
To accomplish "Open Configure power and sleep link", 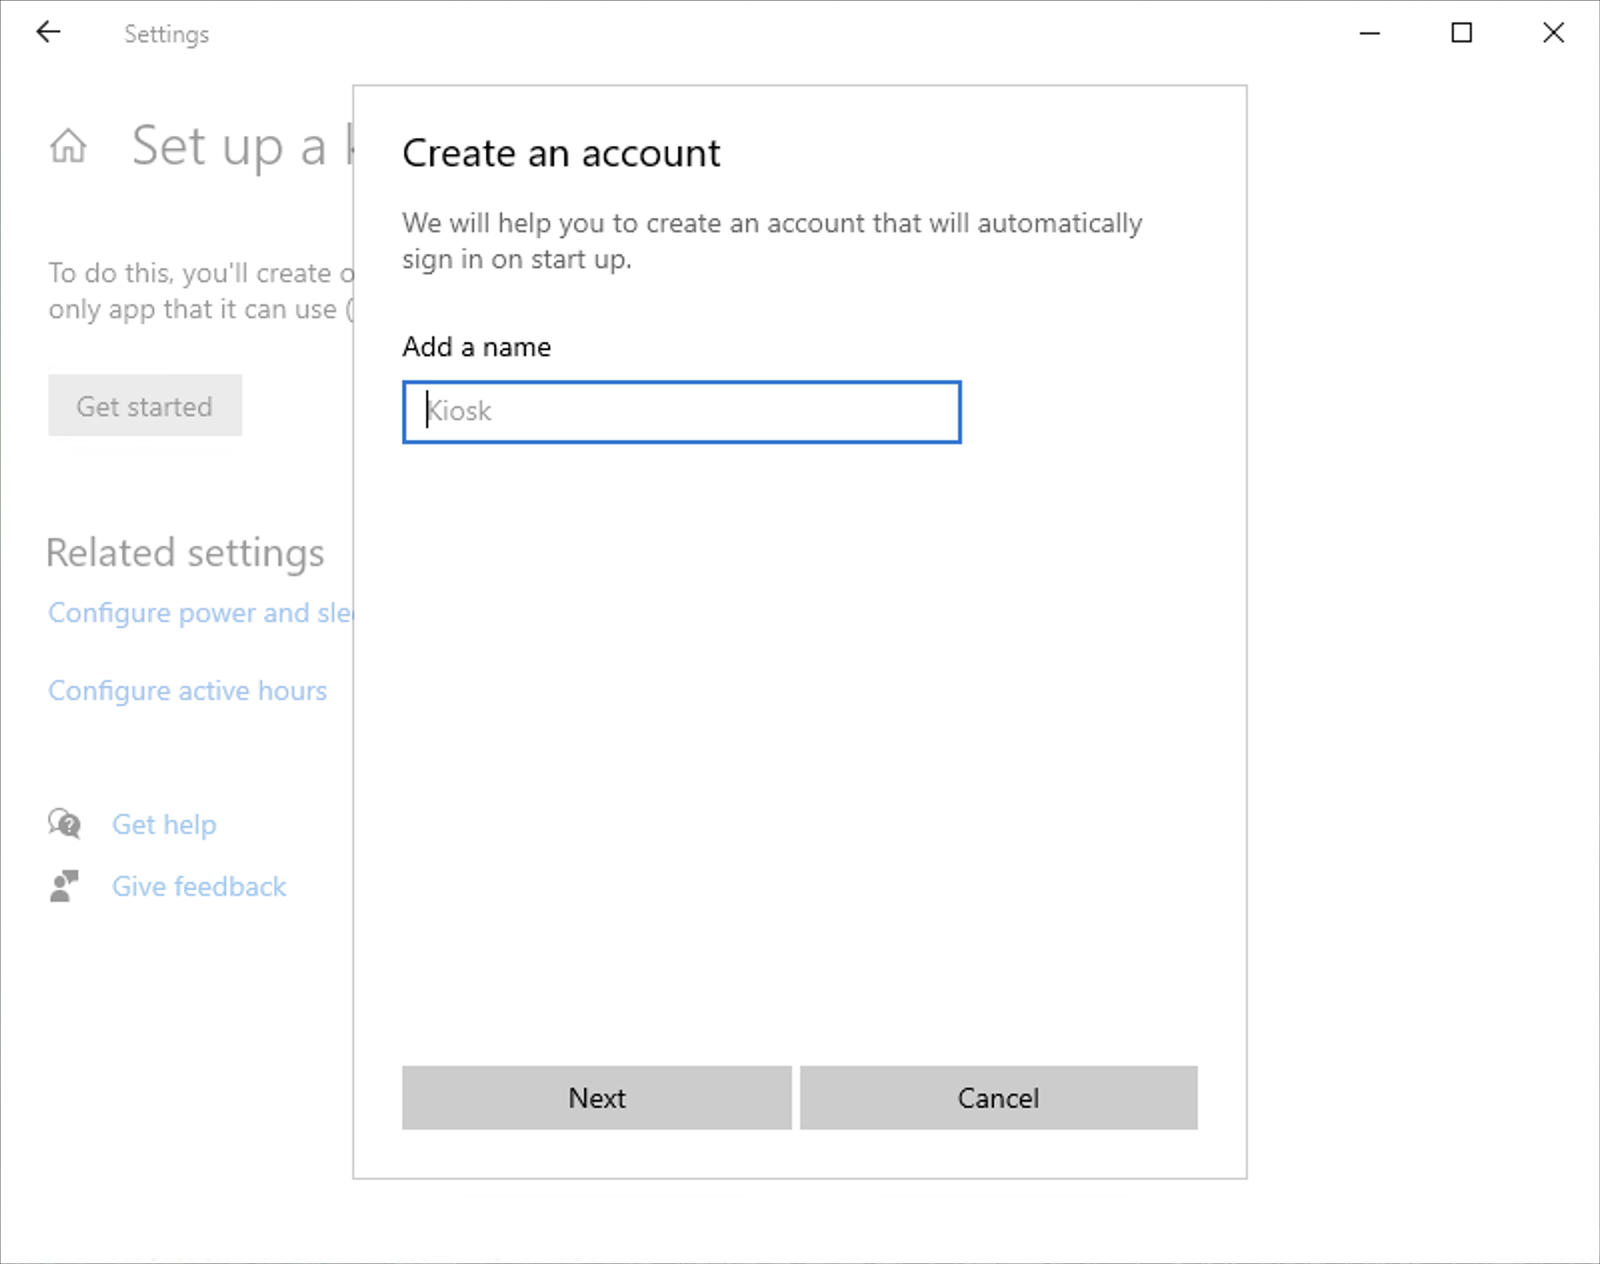I will click(200, 612).
